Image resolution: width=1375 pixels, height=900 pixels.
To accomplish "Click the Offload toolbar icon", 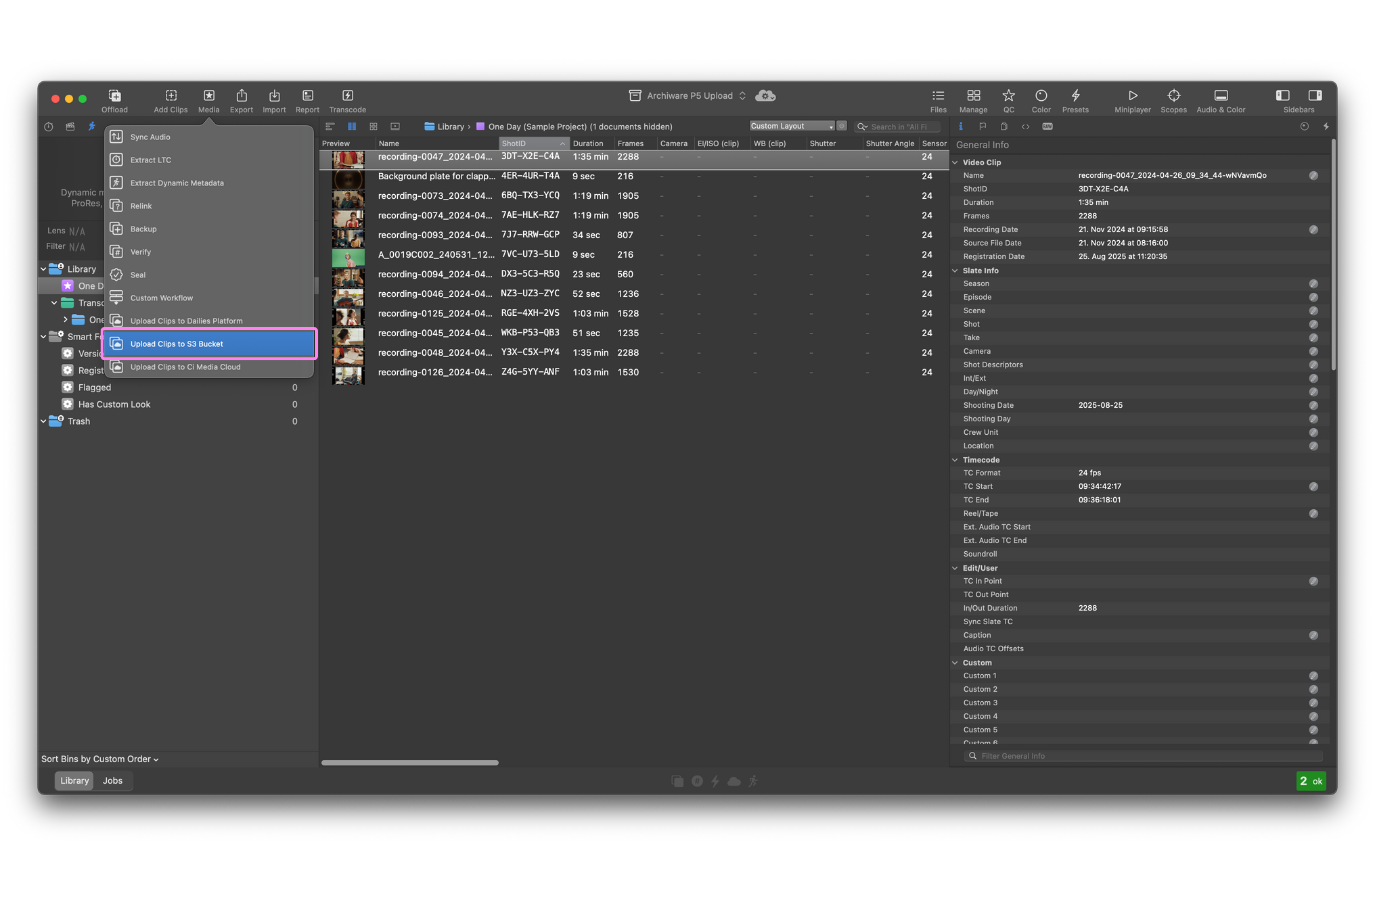I will coord(114,97).
